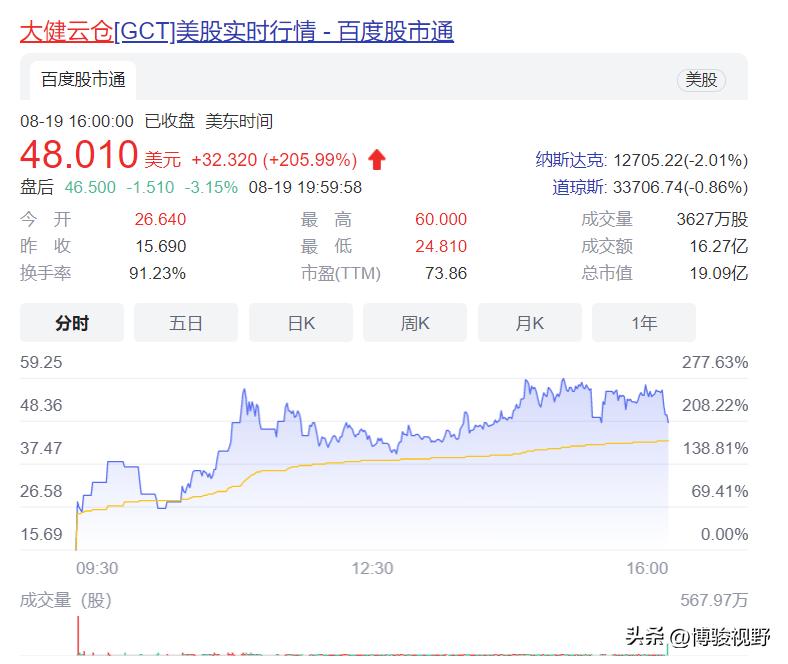Click the blue intraday price line peak
This screenshot has width=788, height=664.
pos(563,380)
